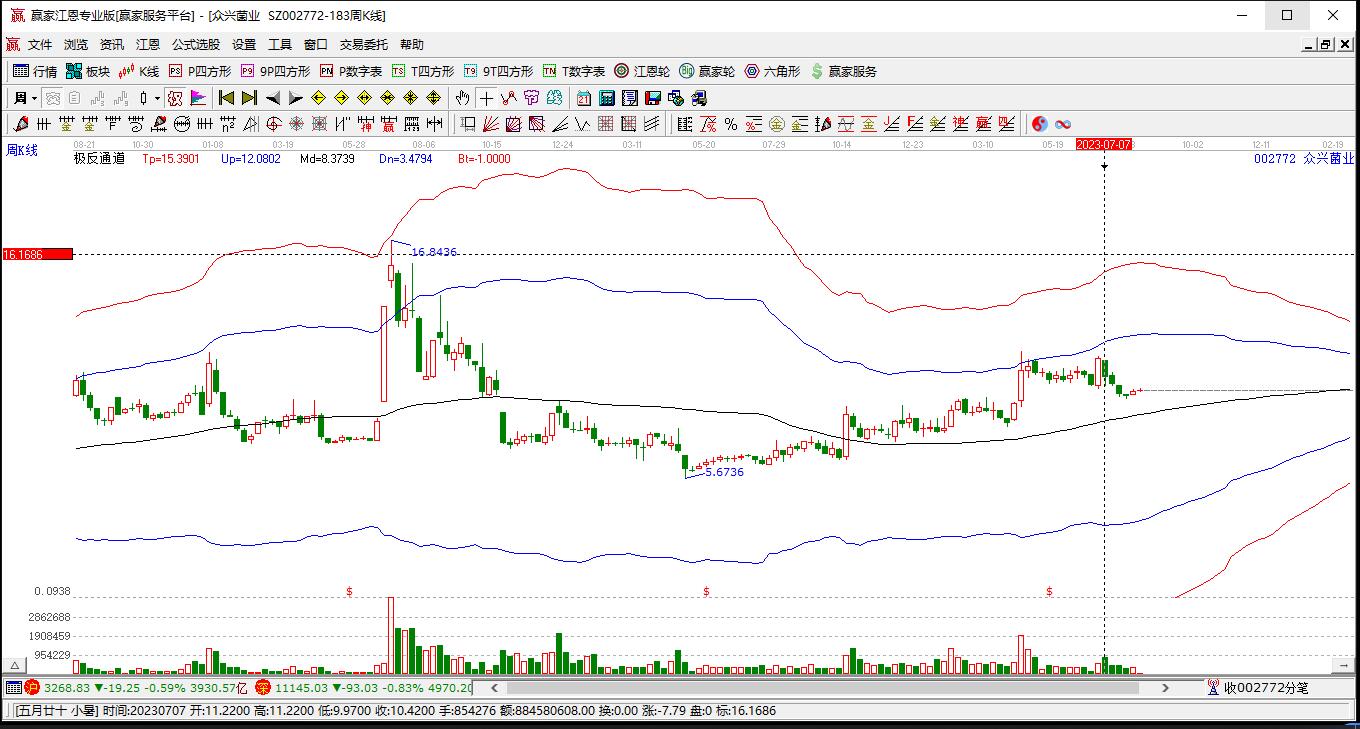Open the P四方形 tool
The width and height of the screenshot is (1360, 729).
point(200,71)
